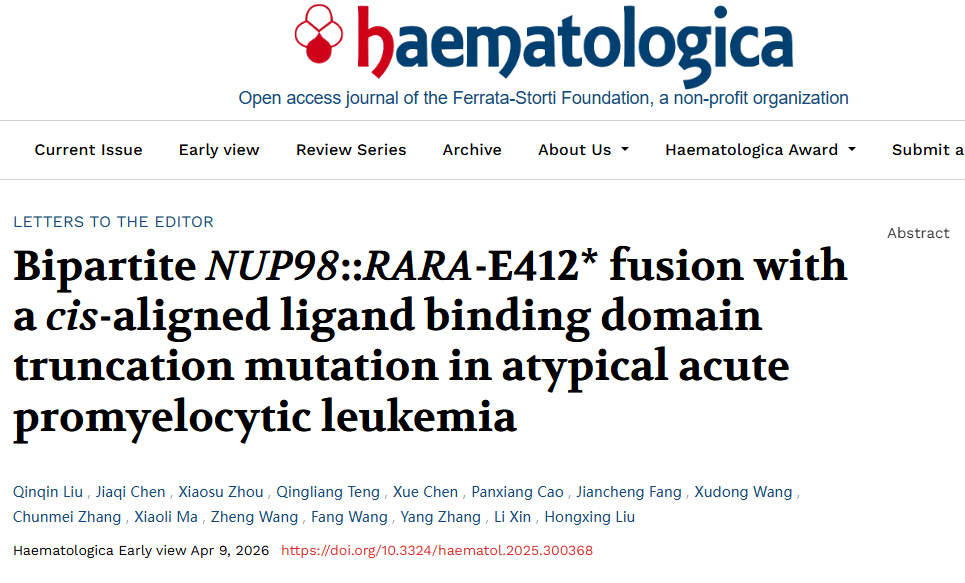Viewport: 965px width, 583px height.
Task: Click the Submit menu item
Action: point(927,150)
